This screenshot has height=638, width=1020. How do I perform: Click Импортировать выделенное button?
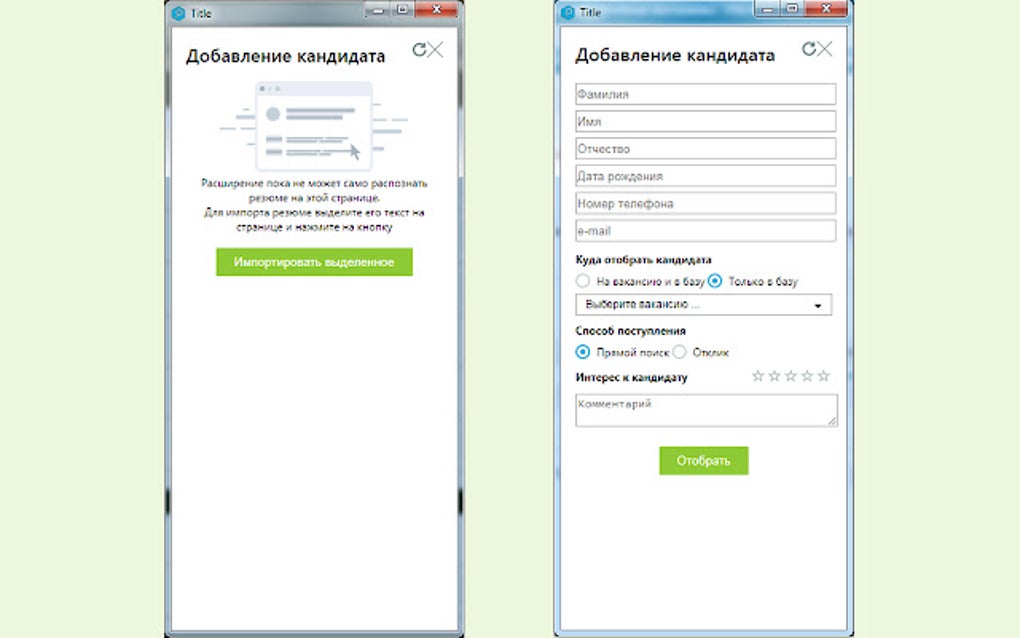click(314, 262)
